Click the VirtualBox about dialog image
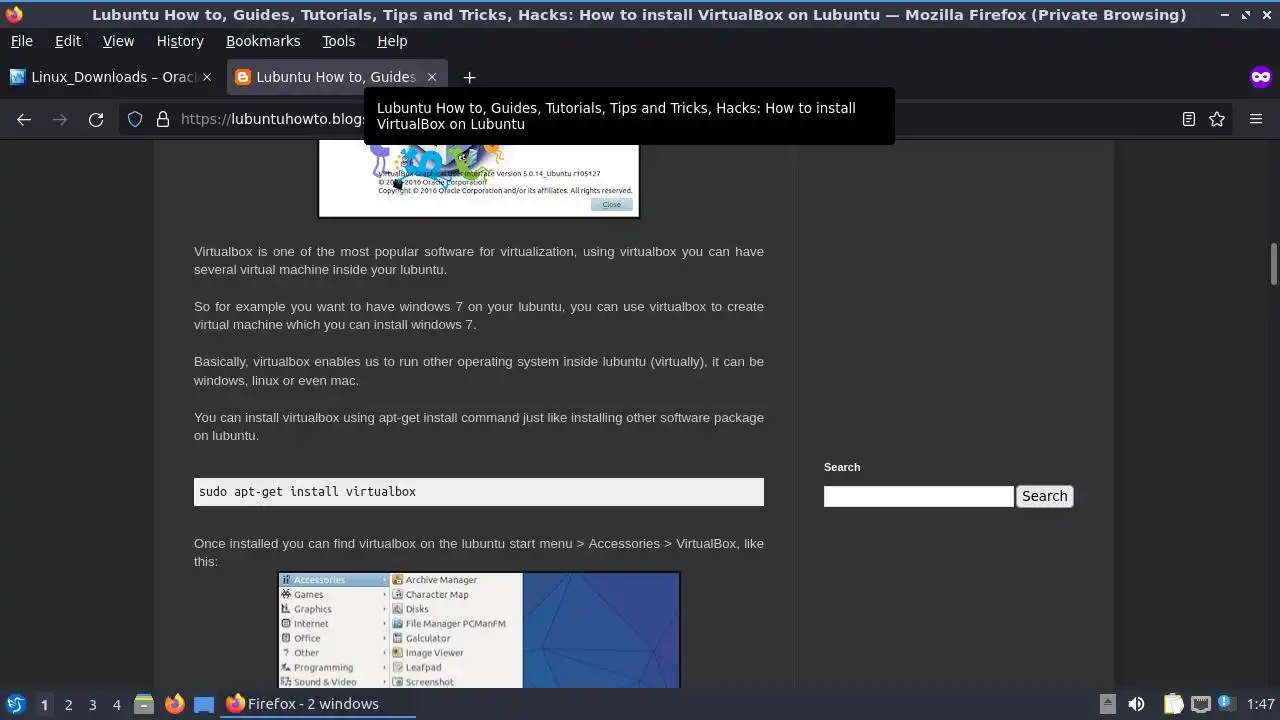This screenshot has height=720, width=1280. (x=478, y=179)
